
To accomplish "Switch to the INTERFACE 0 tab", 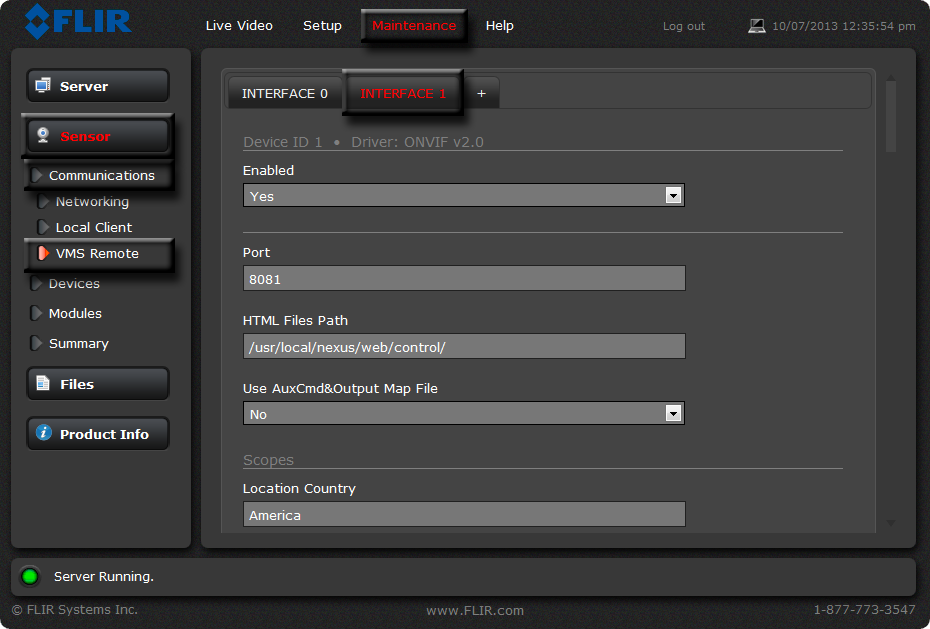I will click(x=285, y=93).
